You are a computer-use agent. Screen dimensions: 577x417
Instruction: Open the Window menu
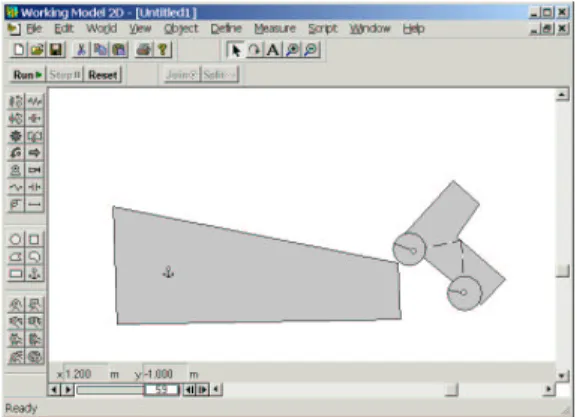coord(370,29)
